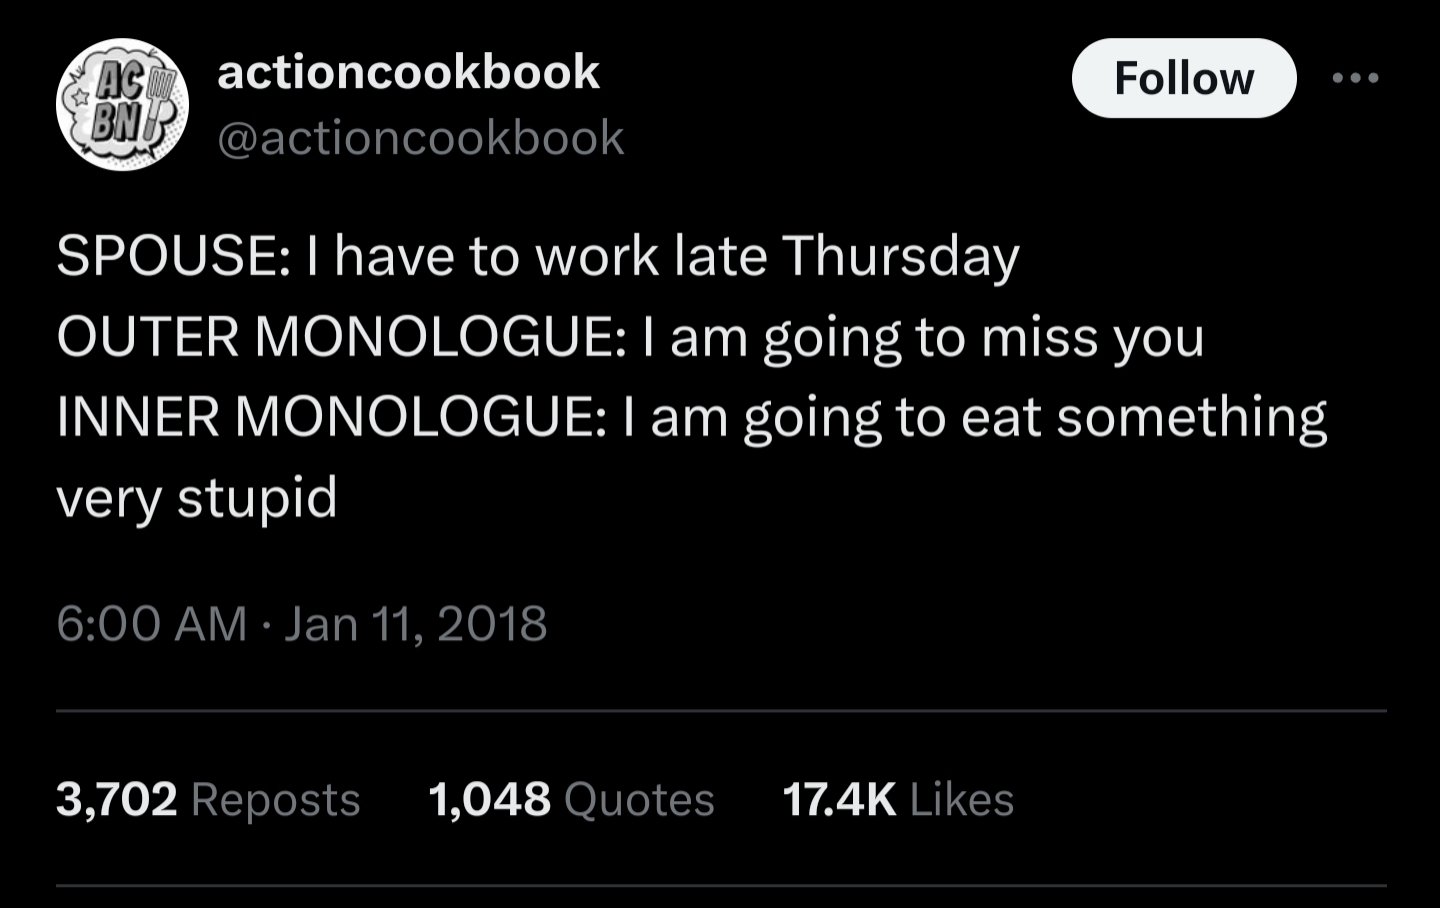Open the three-dot more options menu
Screen dimensions: 1440x908
(x=1356, y=78)
